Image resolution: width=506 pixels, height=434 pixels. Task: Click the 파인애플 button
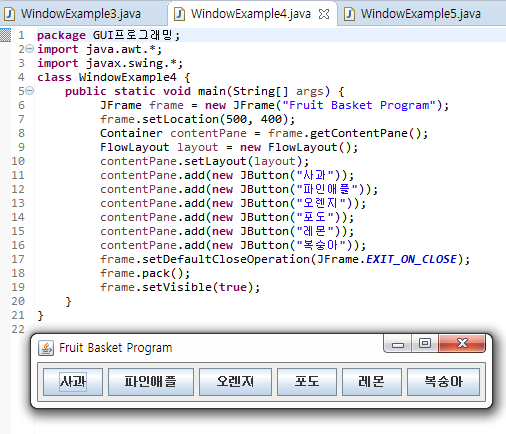click(151, 382)
